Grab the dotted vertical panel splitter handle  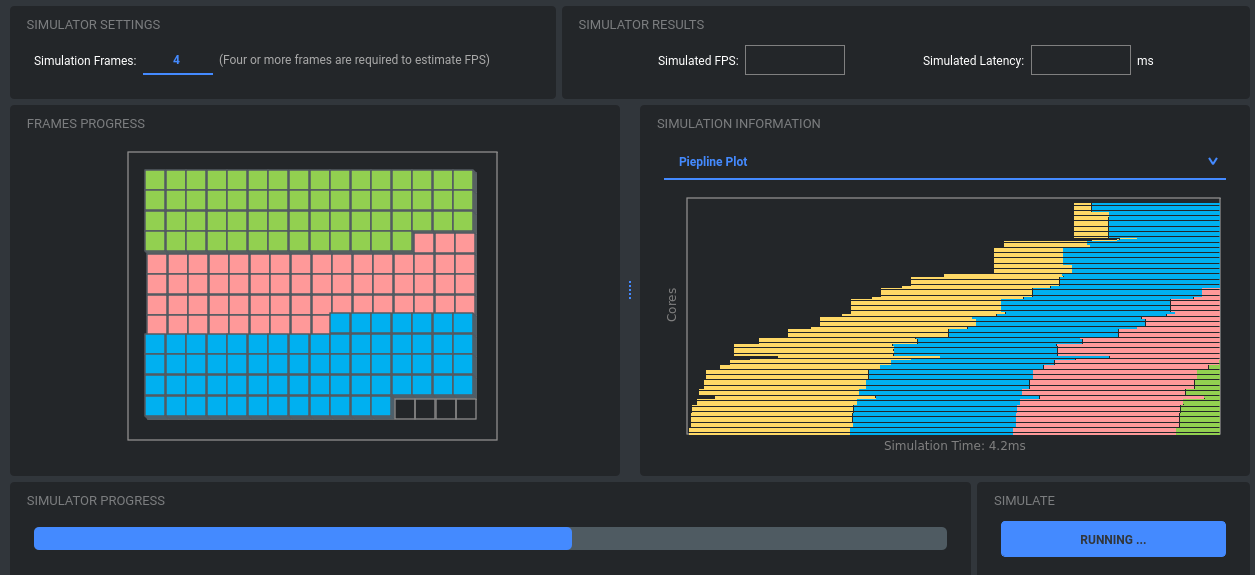point(630,290)
